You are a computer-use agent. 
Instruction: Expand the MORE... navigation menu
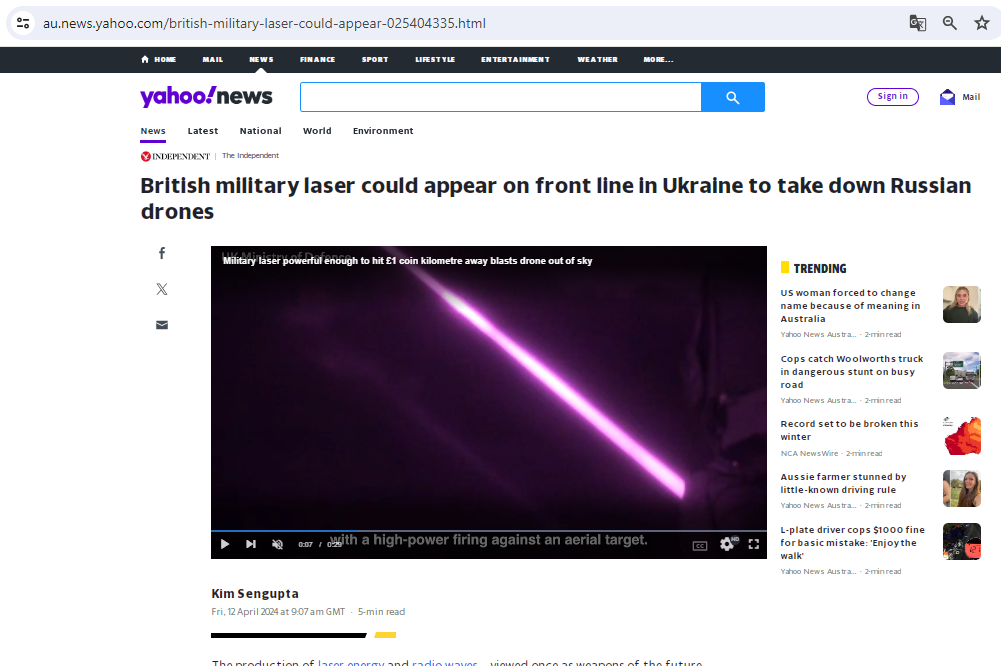pyautogui.click(x=658, y=60)
